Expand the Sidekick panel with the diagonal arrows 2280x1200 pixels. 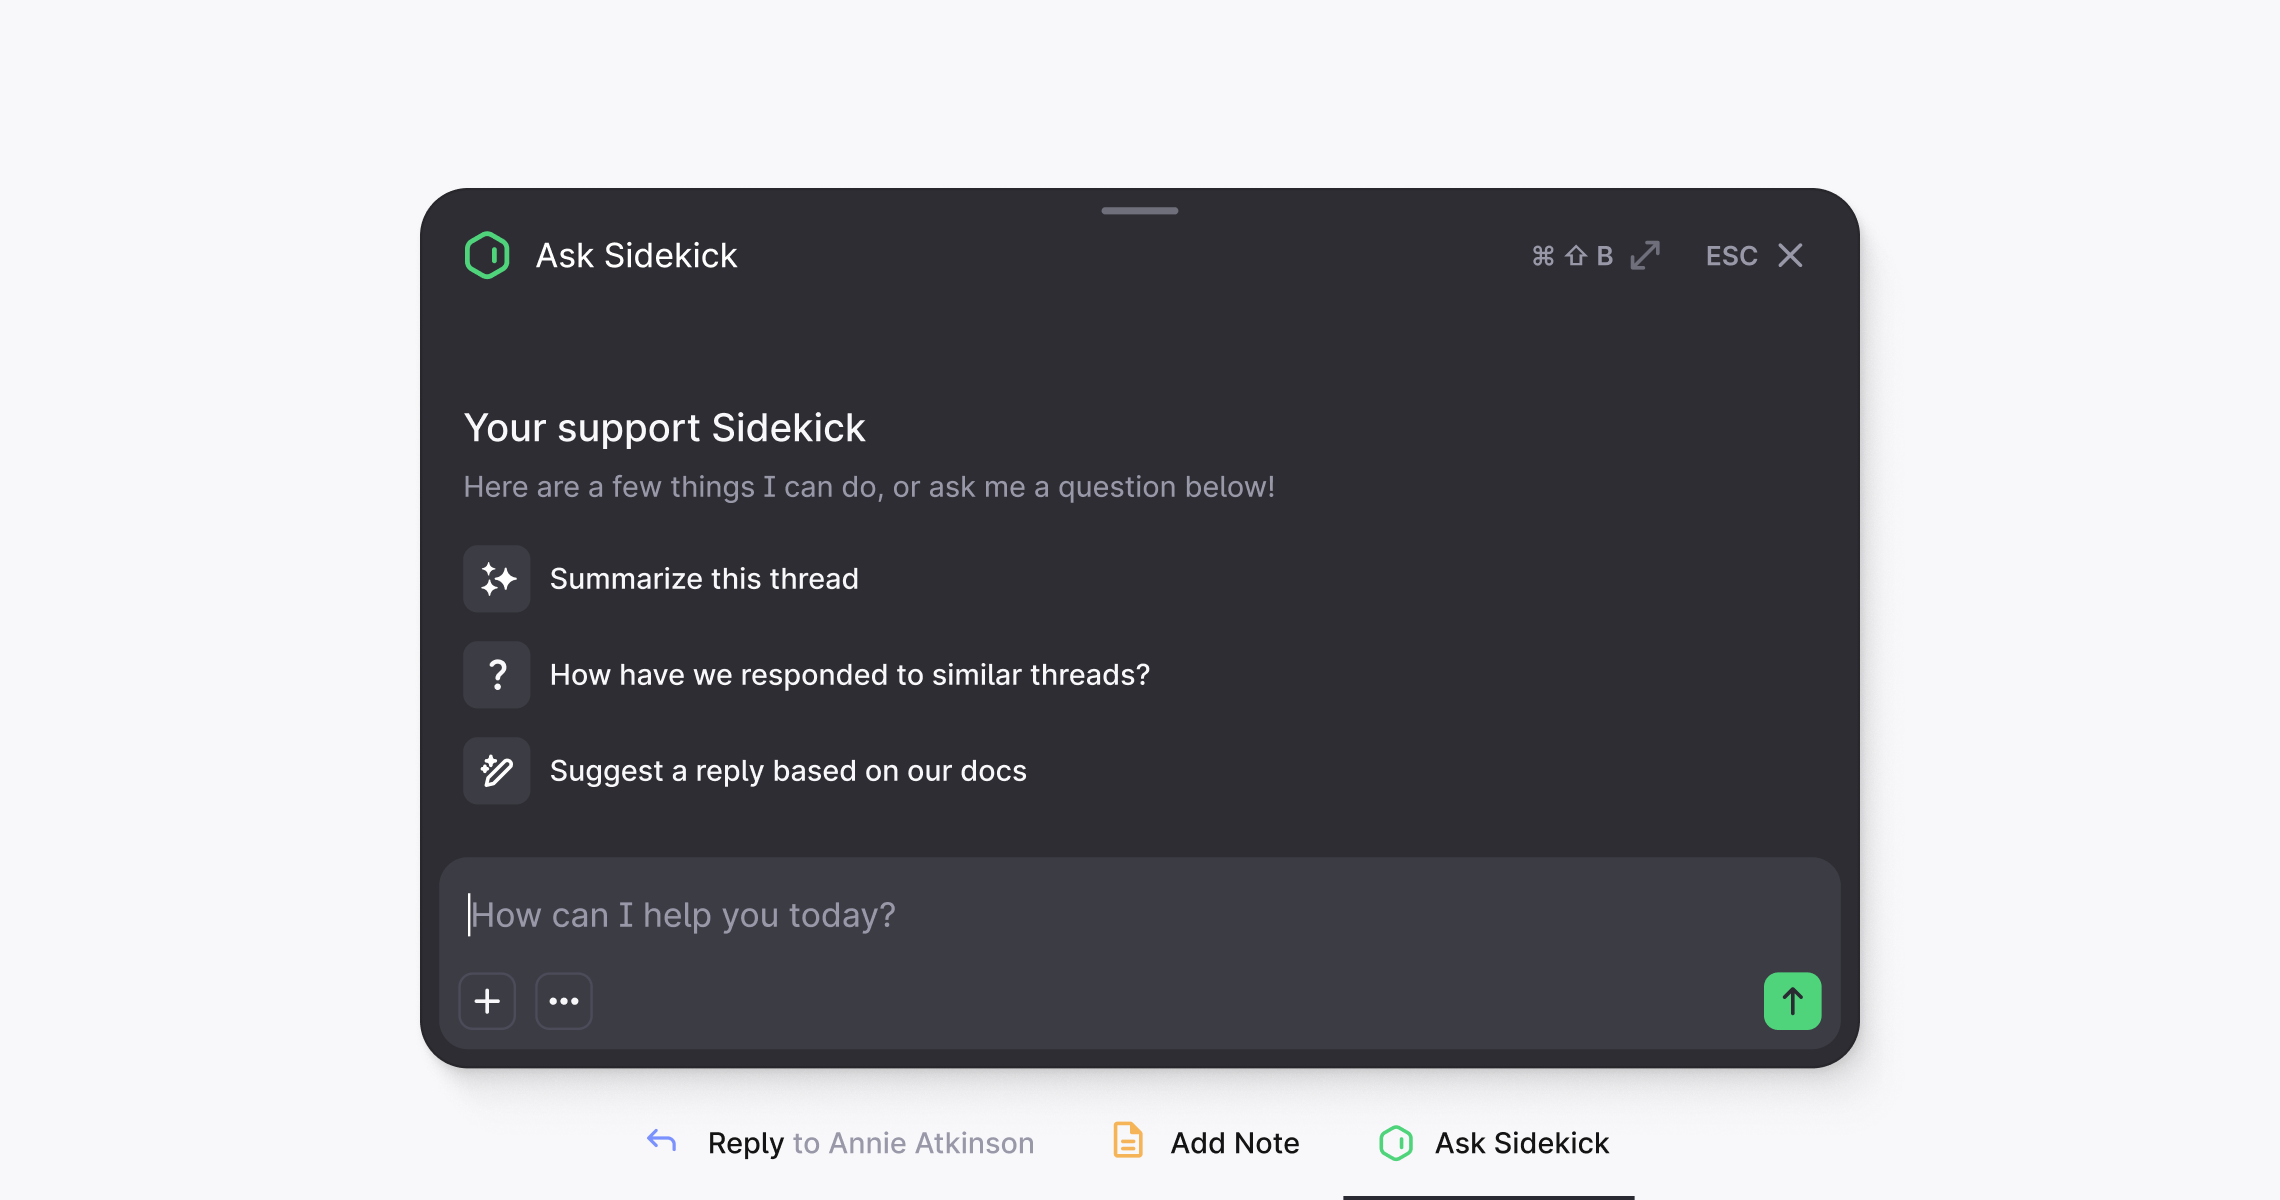1645,256
